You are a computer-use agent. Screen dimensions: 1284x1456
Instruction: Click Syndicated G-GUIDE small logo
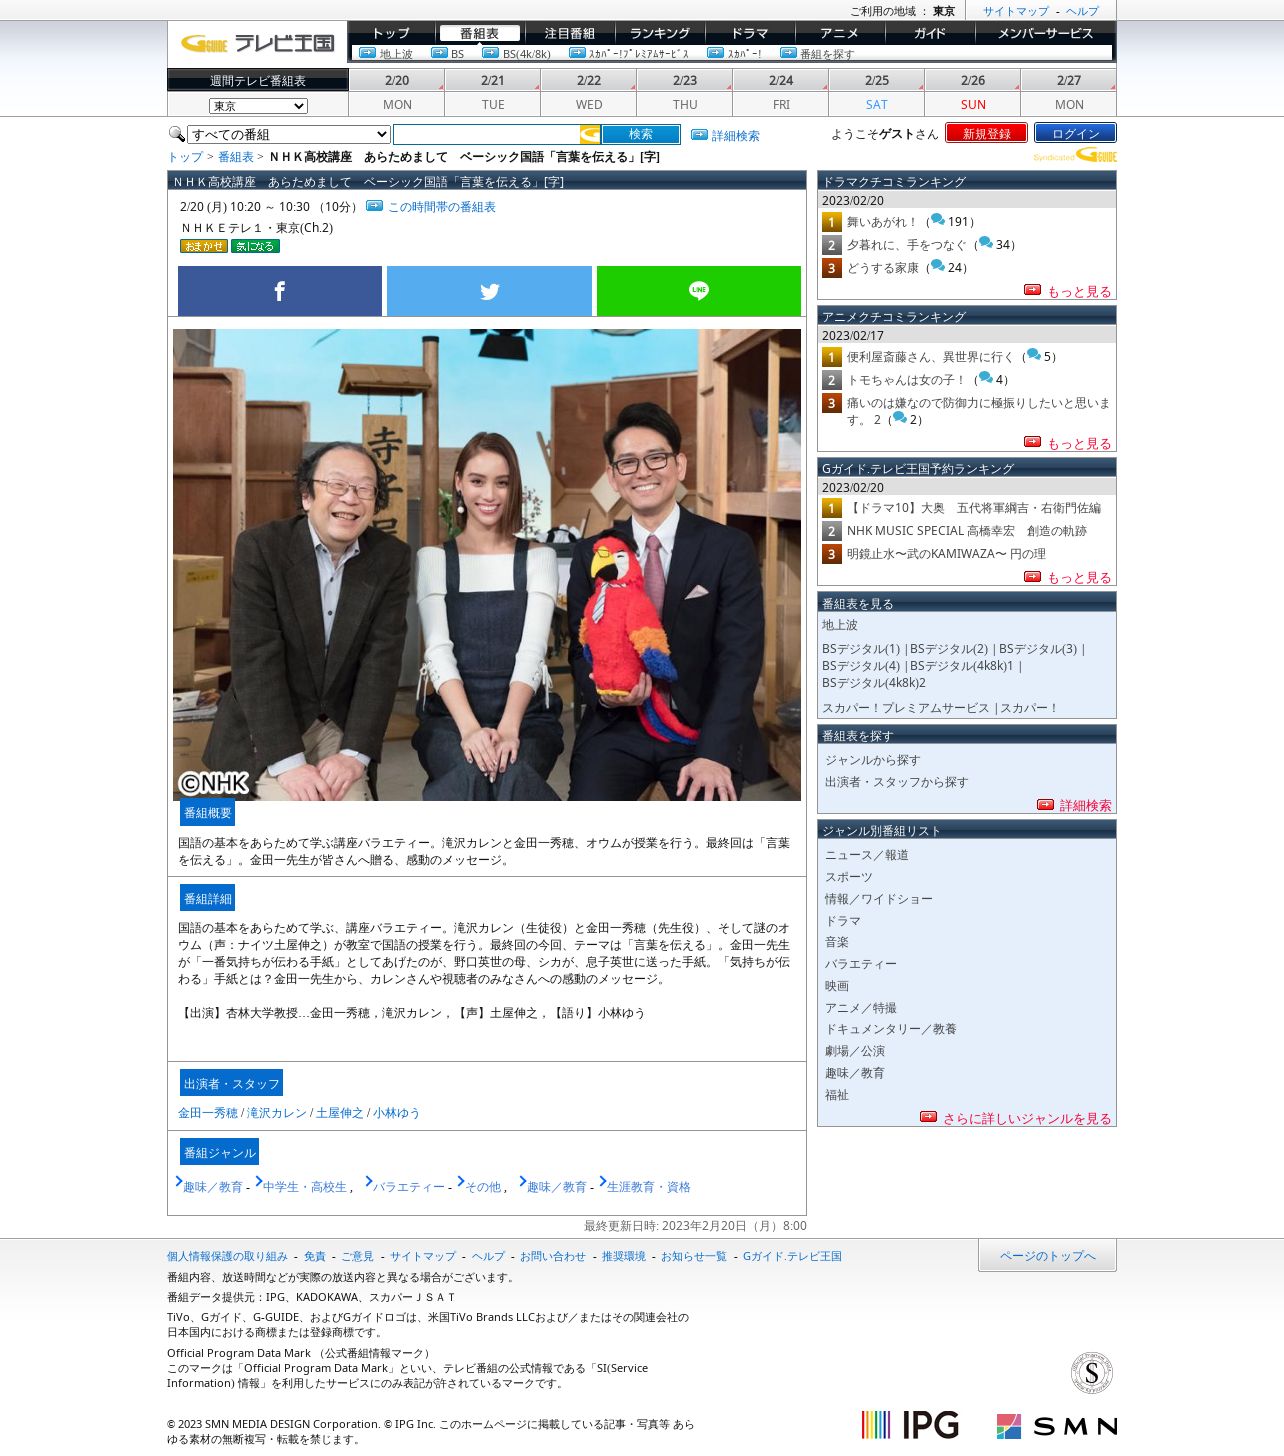click(x=1075, y=156)
